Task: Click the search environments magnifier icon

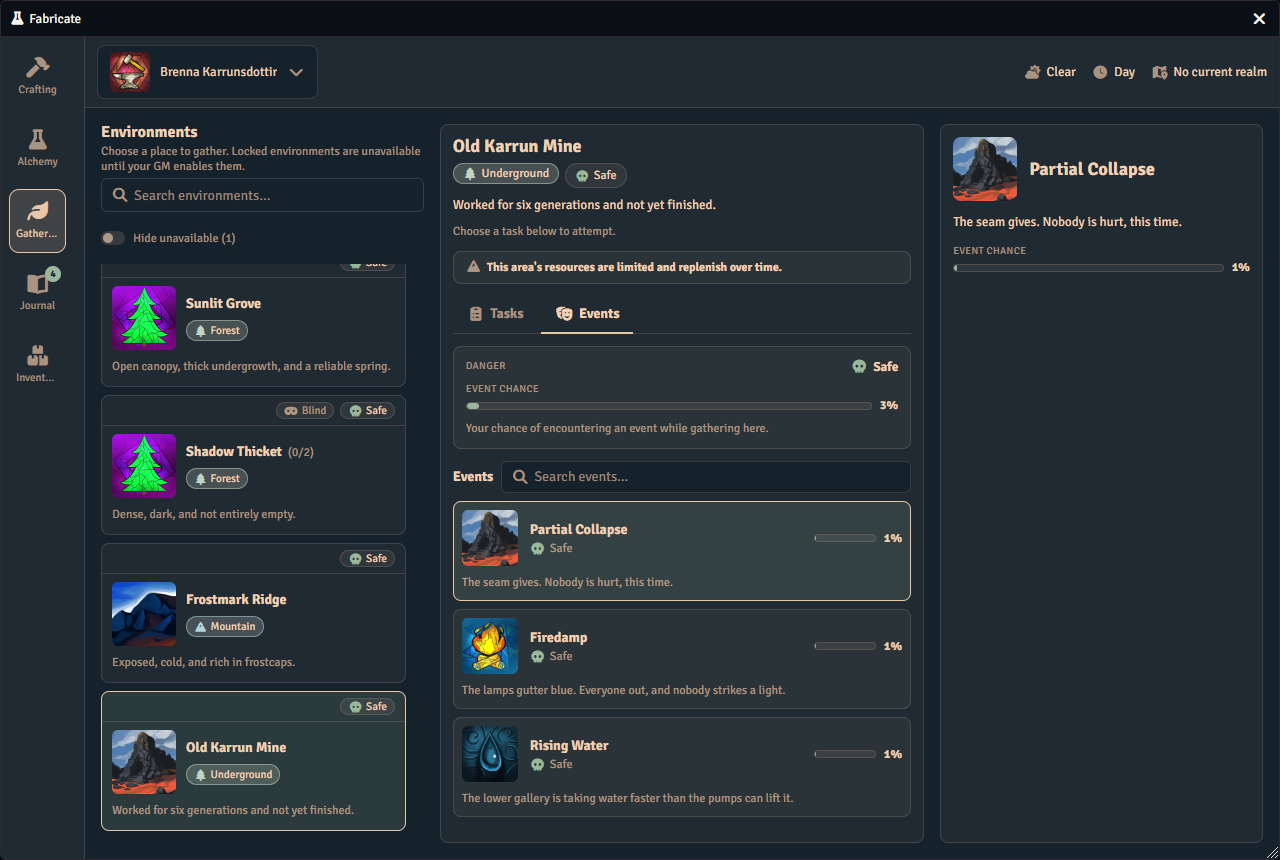Action: (x=120, y=195)
